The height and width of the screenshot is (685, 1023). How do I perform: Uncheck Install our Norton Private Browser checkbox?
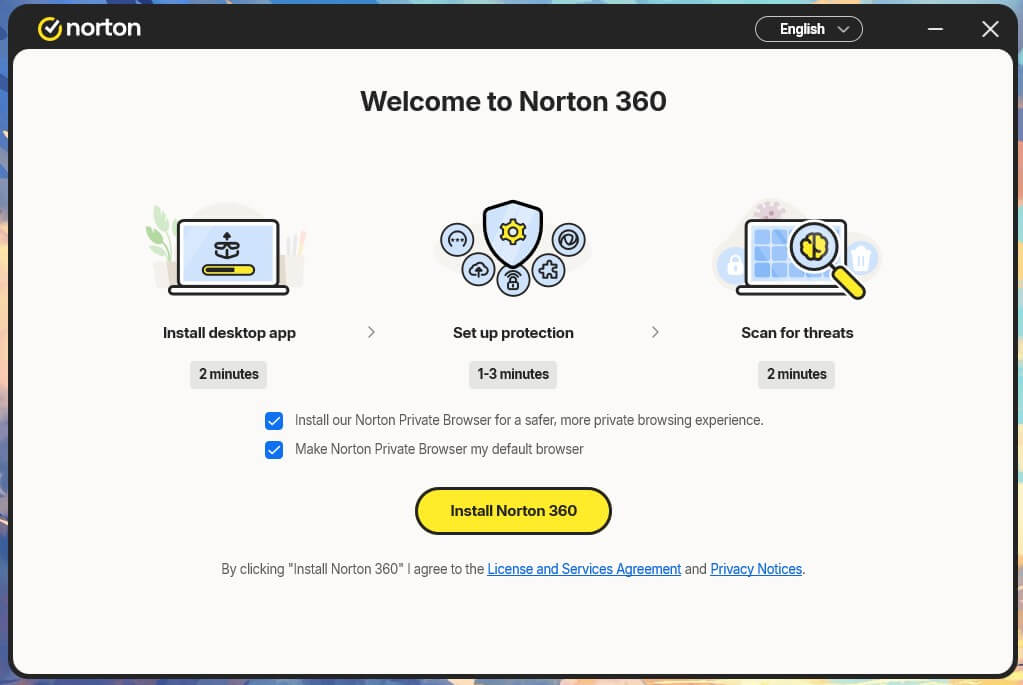274,421
